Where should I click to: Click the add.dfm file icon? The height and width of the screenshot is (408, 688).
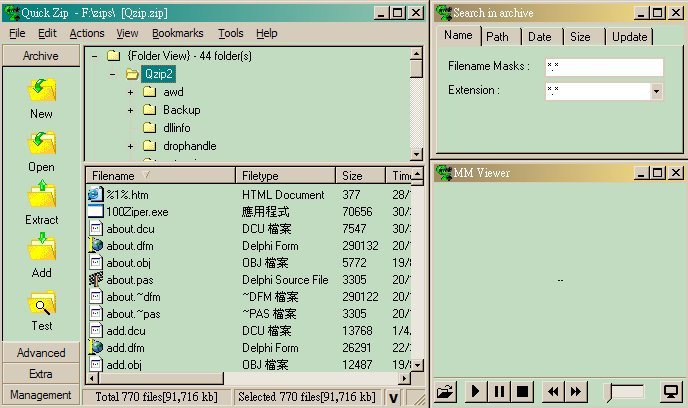click(x=96, y=347)
